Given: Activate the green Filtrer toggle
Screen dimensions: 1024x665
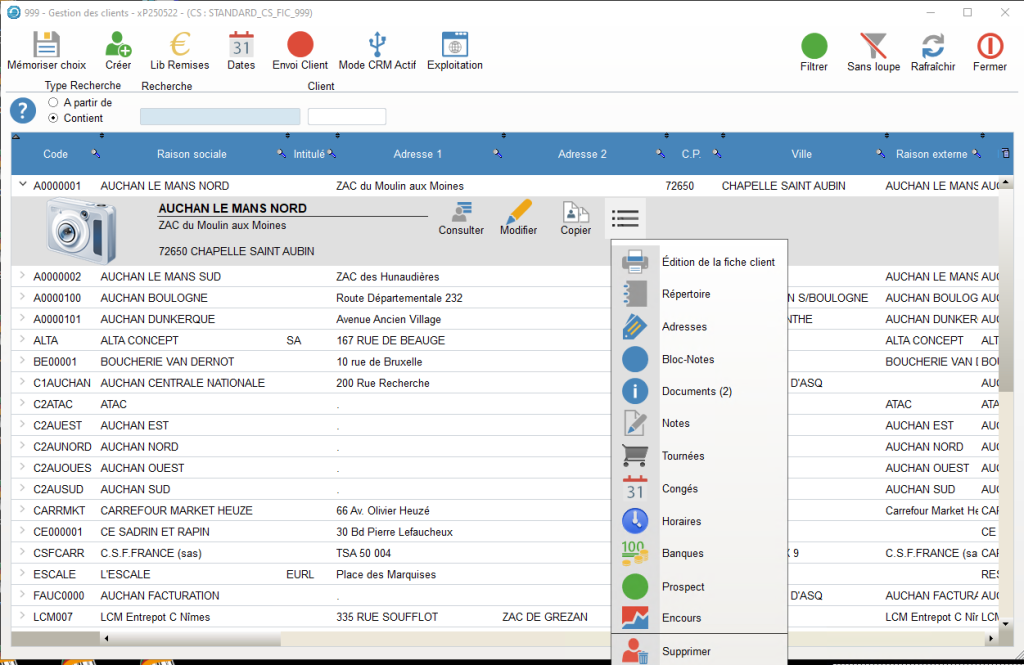Looking at the screenshot, I should 814,47.
